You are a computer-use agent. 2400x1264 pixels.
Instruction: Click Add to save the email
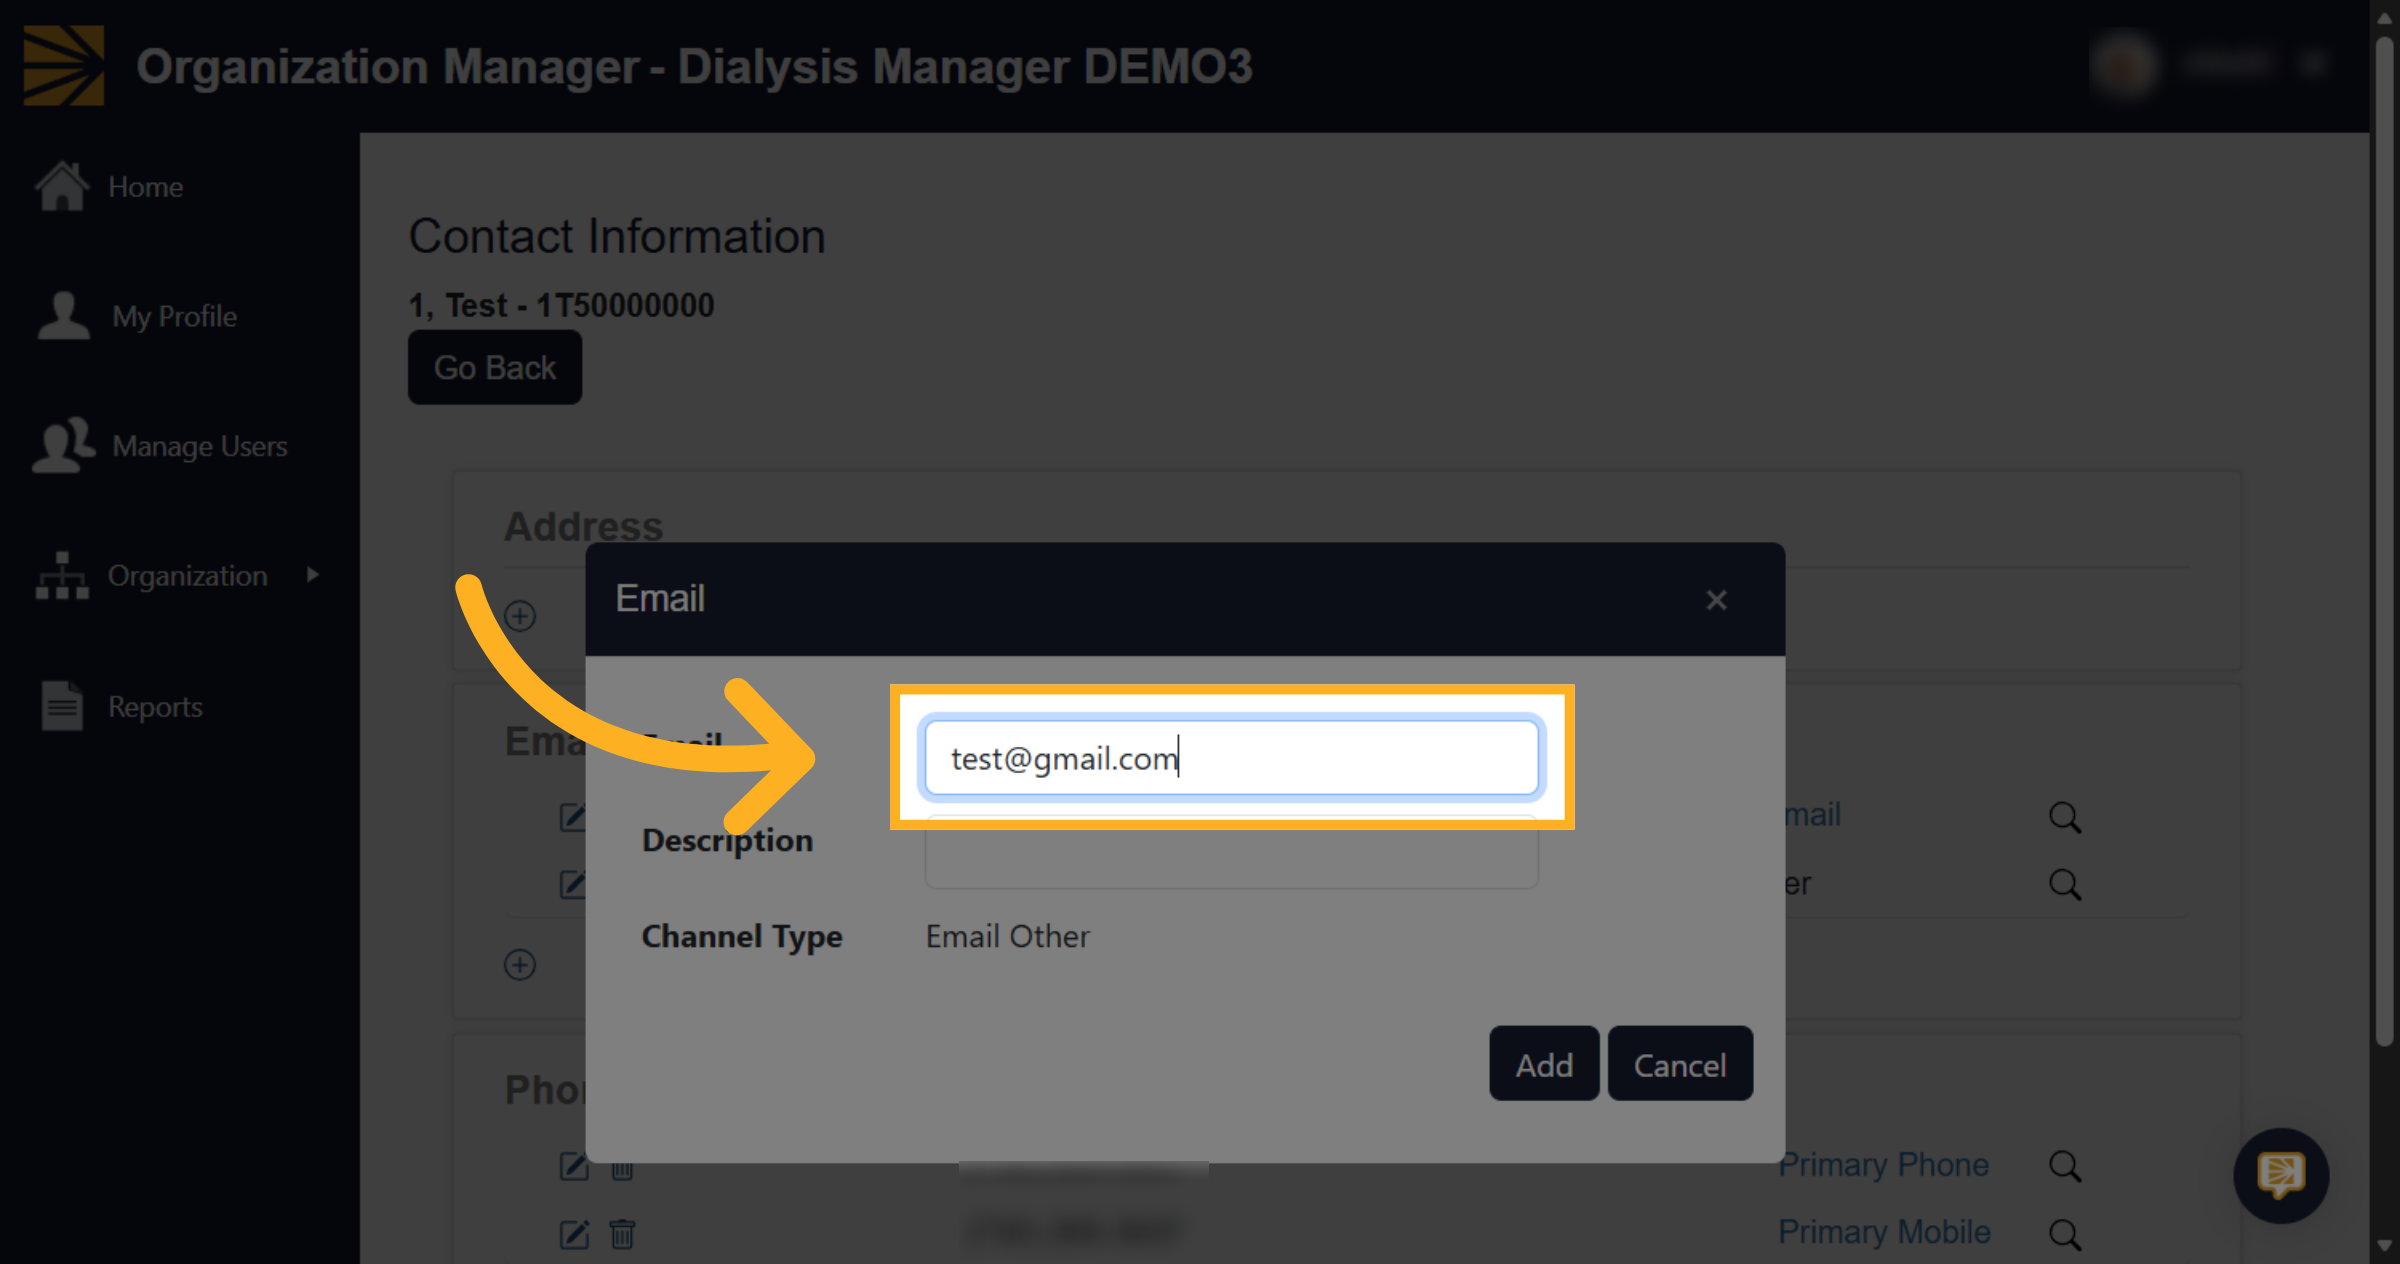pos(1544,1064)
